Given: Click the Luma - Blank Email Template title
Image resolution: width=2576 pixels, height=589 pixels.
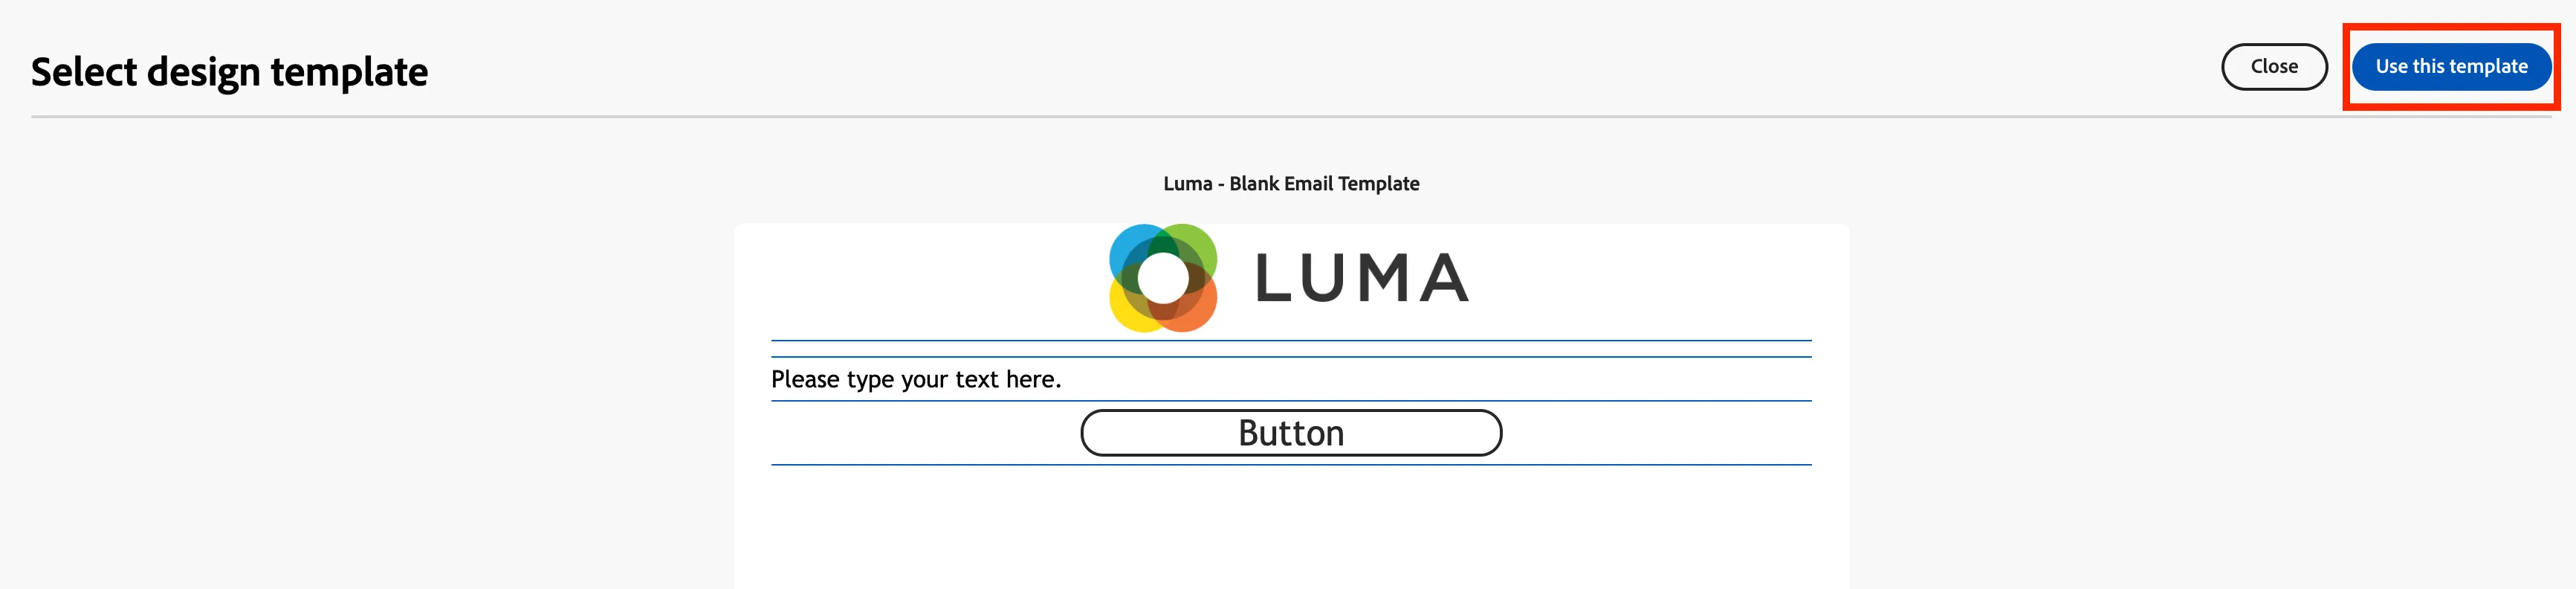Looking at the screenshot, I should click(1291, 183).
